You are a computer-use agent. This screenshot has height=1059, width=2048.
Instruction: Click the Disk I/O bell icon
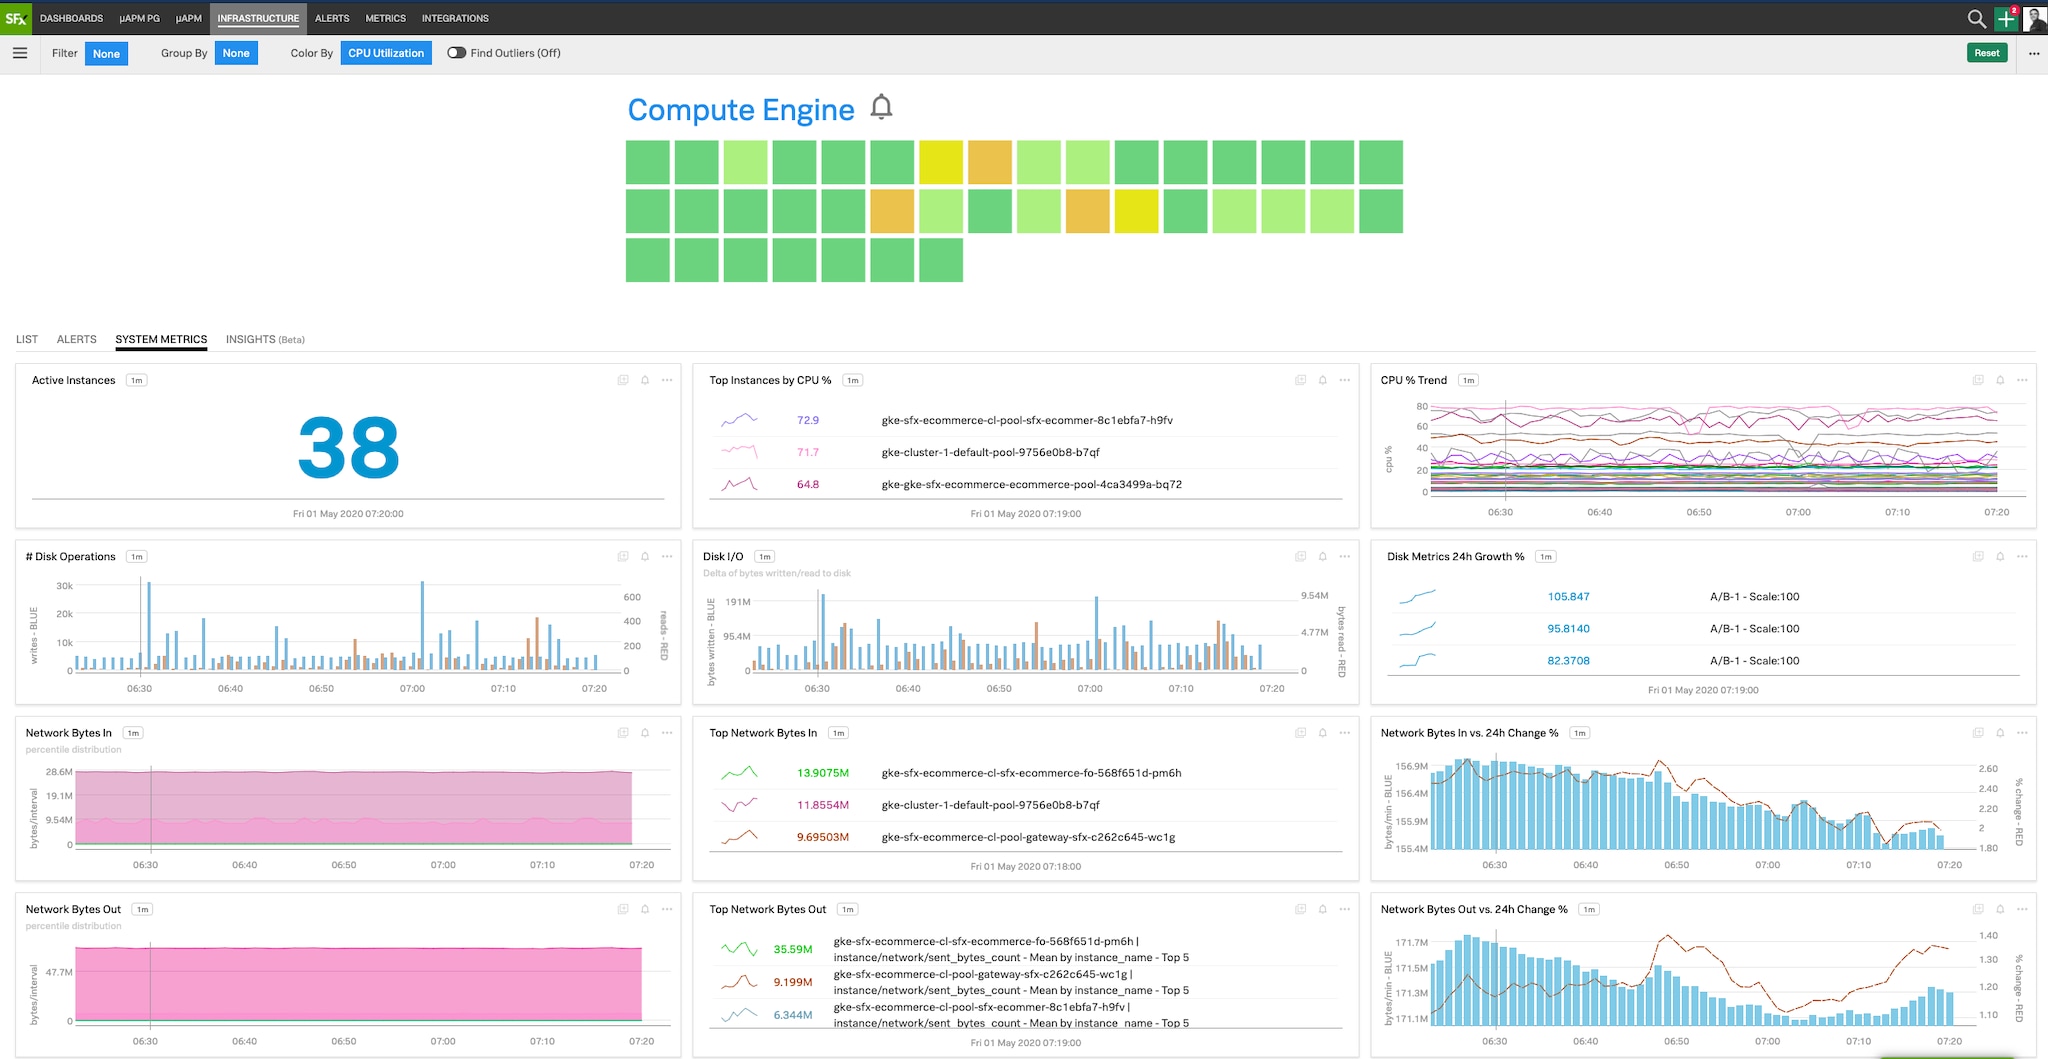(x=1323, y=556)
